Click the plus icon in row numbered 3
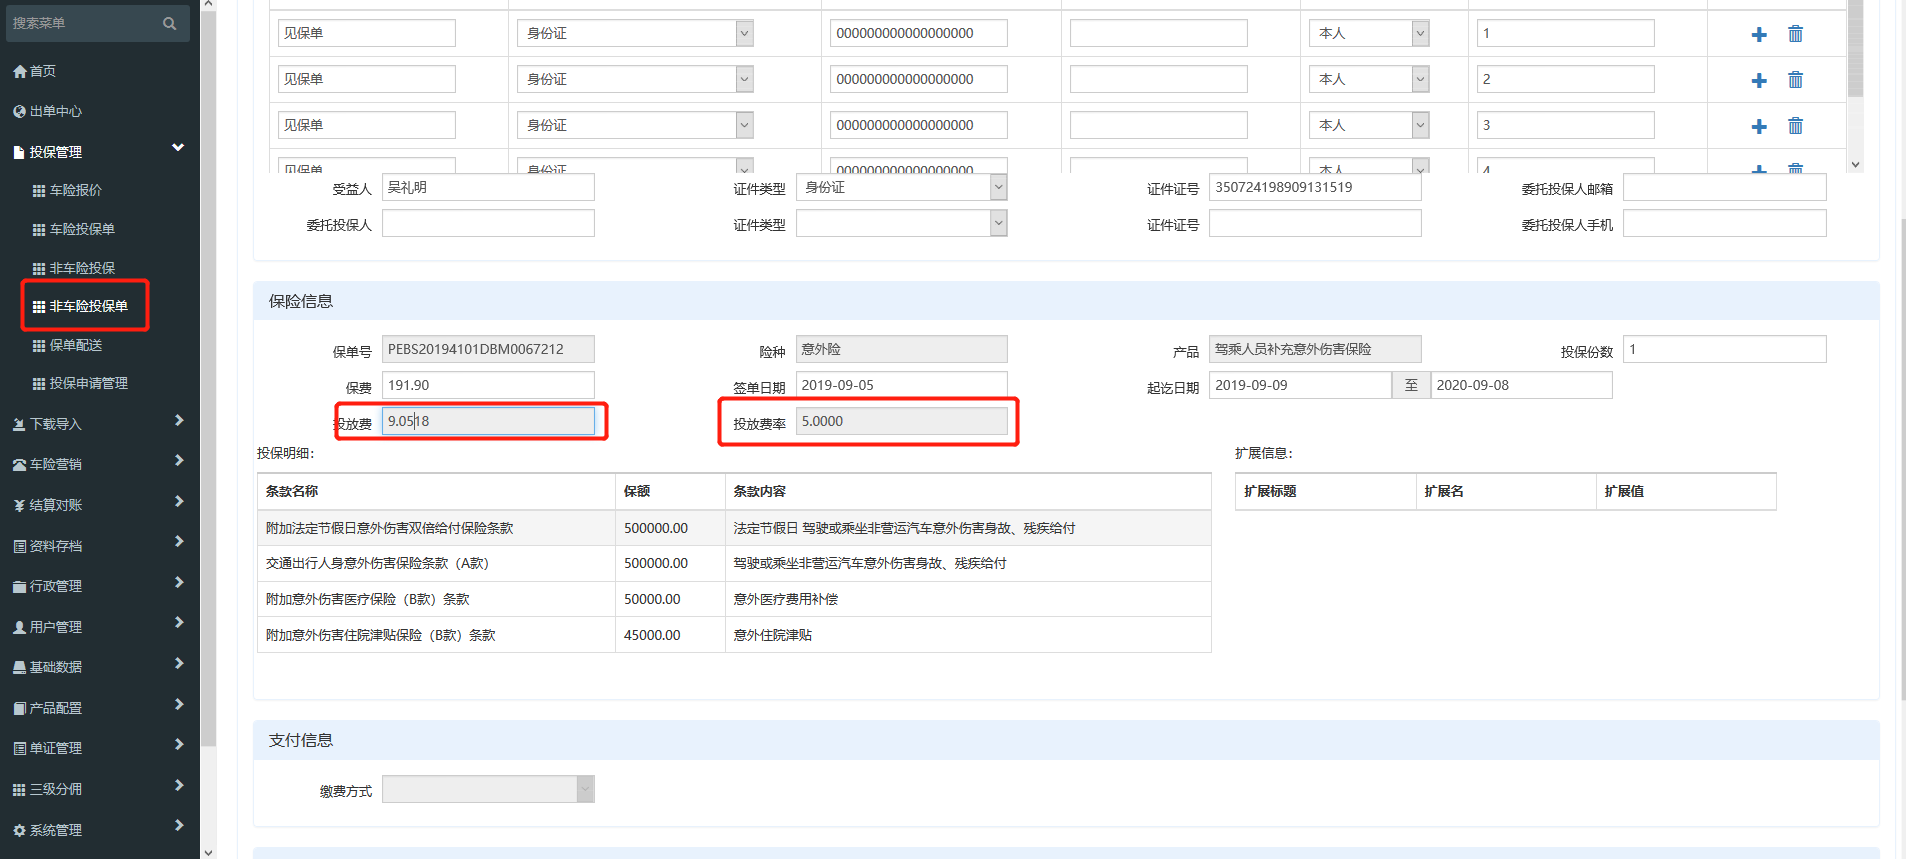This screenshot has width=1906, height=859. 1759,126
